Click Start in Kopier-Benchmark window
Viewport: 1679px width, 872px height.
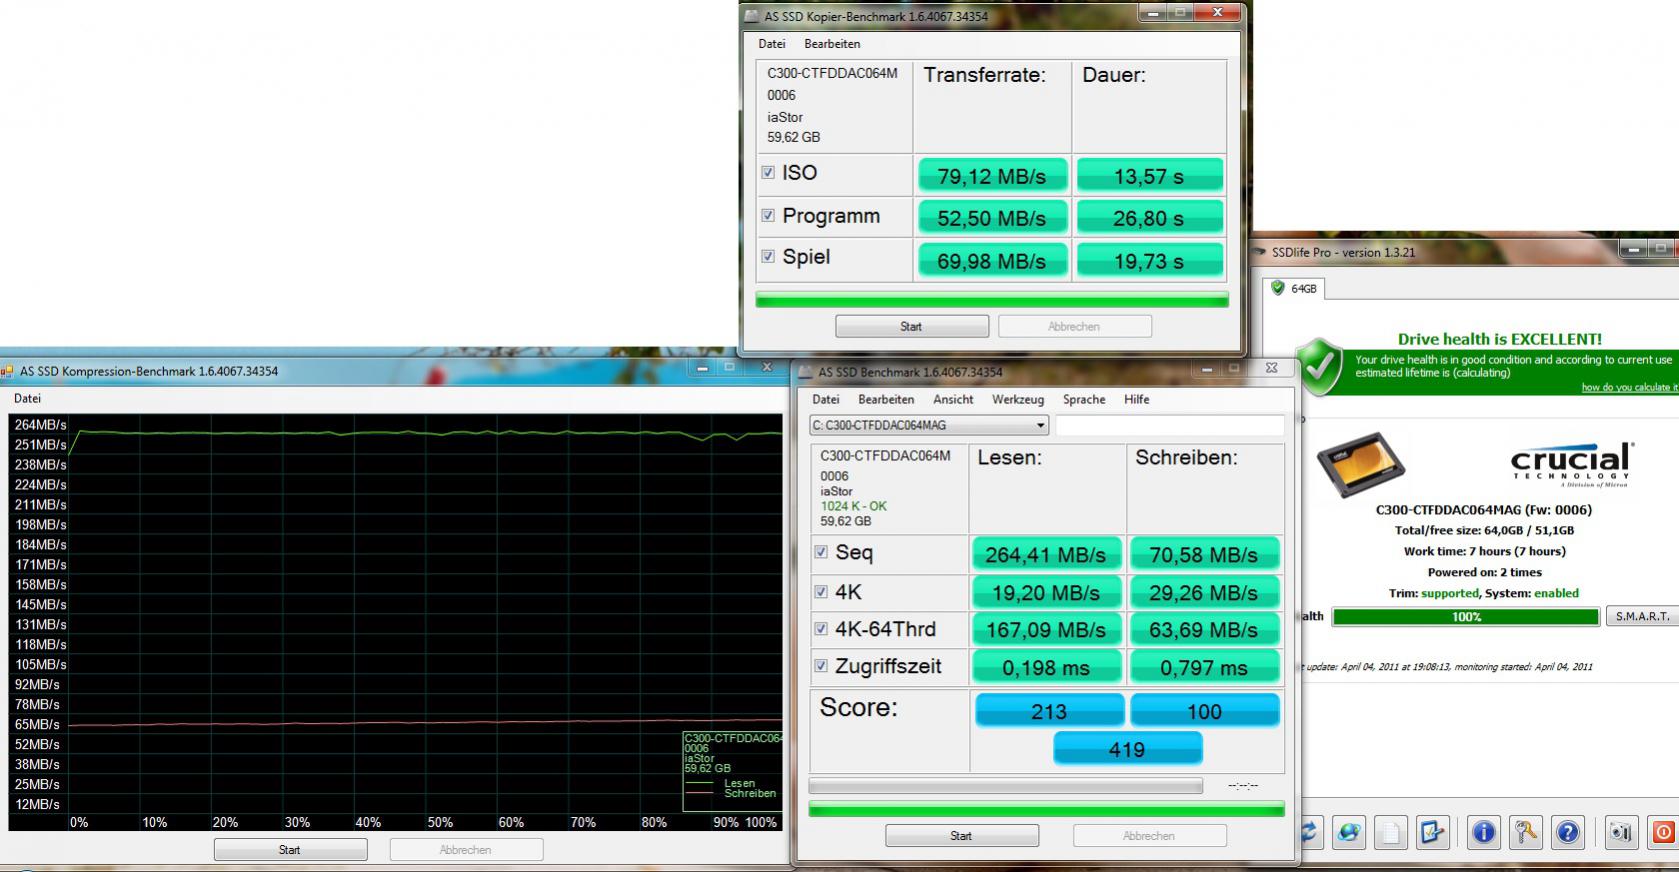(x=911, y=326)
